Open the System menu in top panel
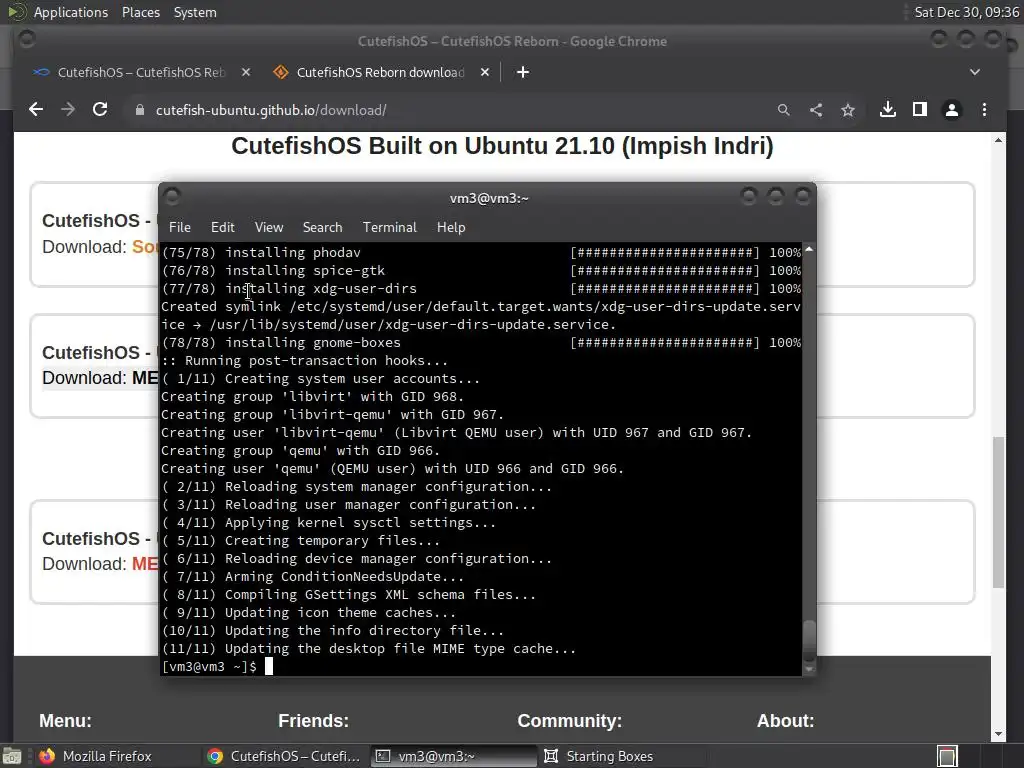 195,12
